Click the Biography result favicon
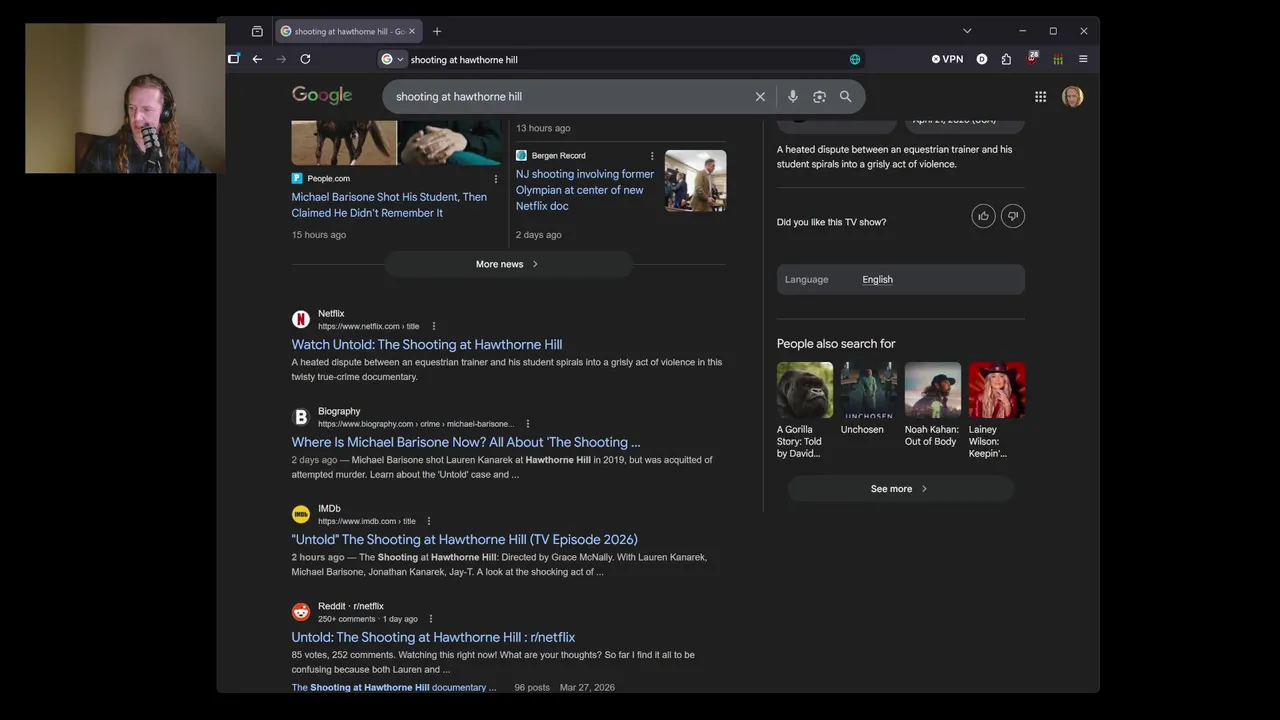Screen dimensions: 1280x720 click(x=301, y=417)
